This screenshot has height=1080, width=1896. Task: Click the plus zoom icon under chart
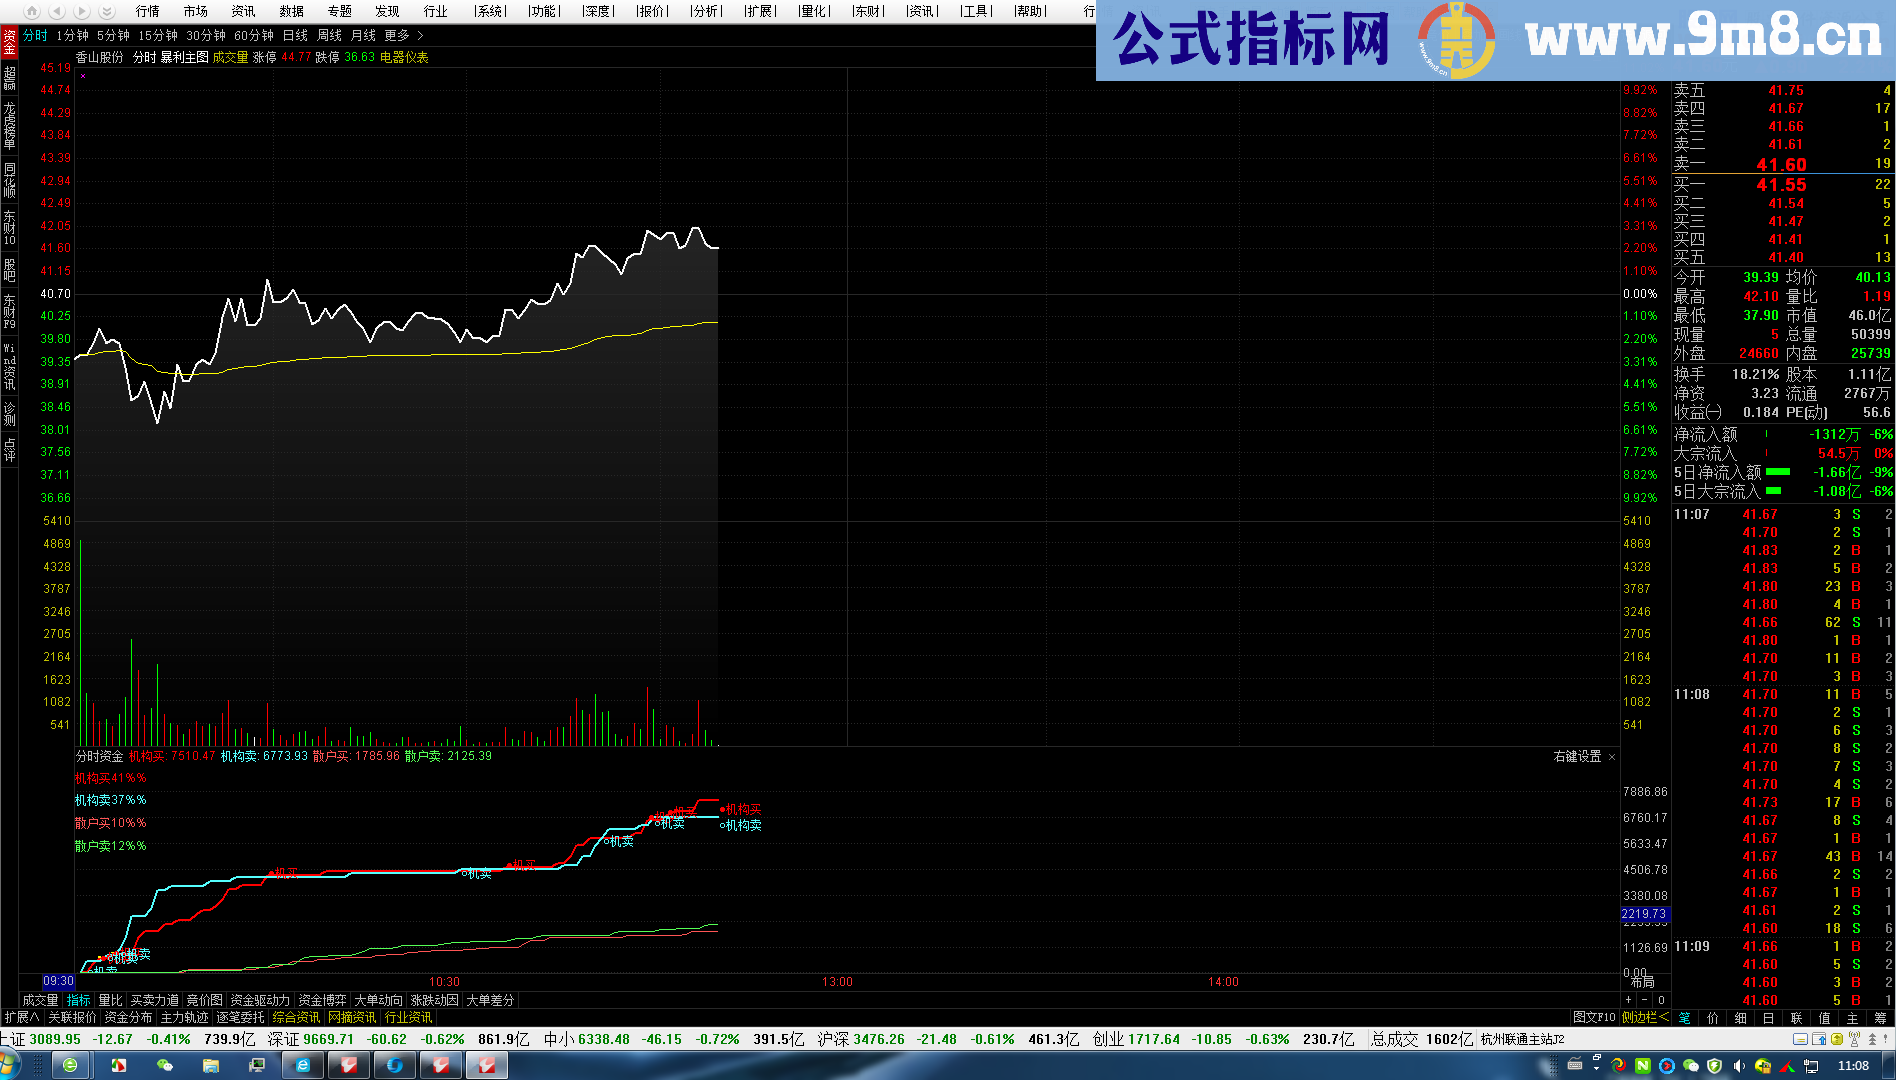tap(1628, 1000)
